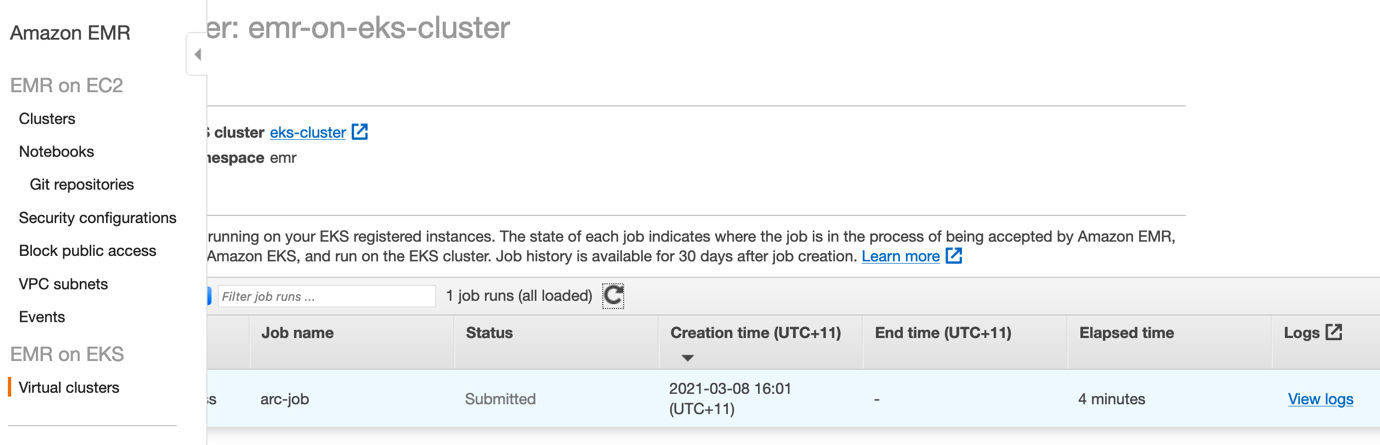Viewport: 1380px width, 445px height.
Task: Open View logs for arc-job
Action: [x=1320, y=399]
